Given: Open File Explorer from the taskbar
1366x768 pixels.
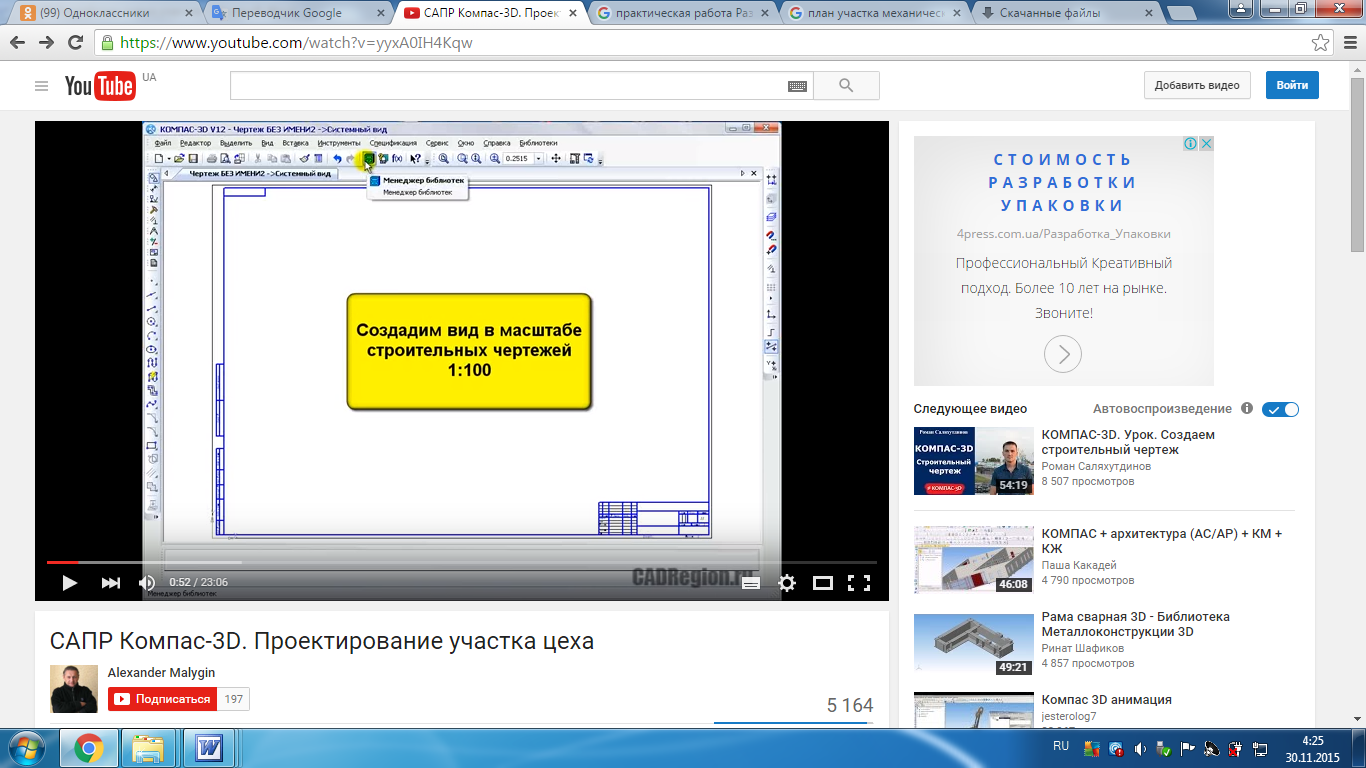Looking at the screenshot, I should [x=149, y=748].
